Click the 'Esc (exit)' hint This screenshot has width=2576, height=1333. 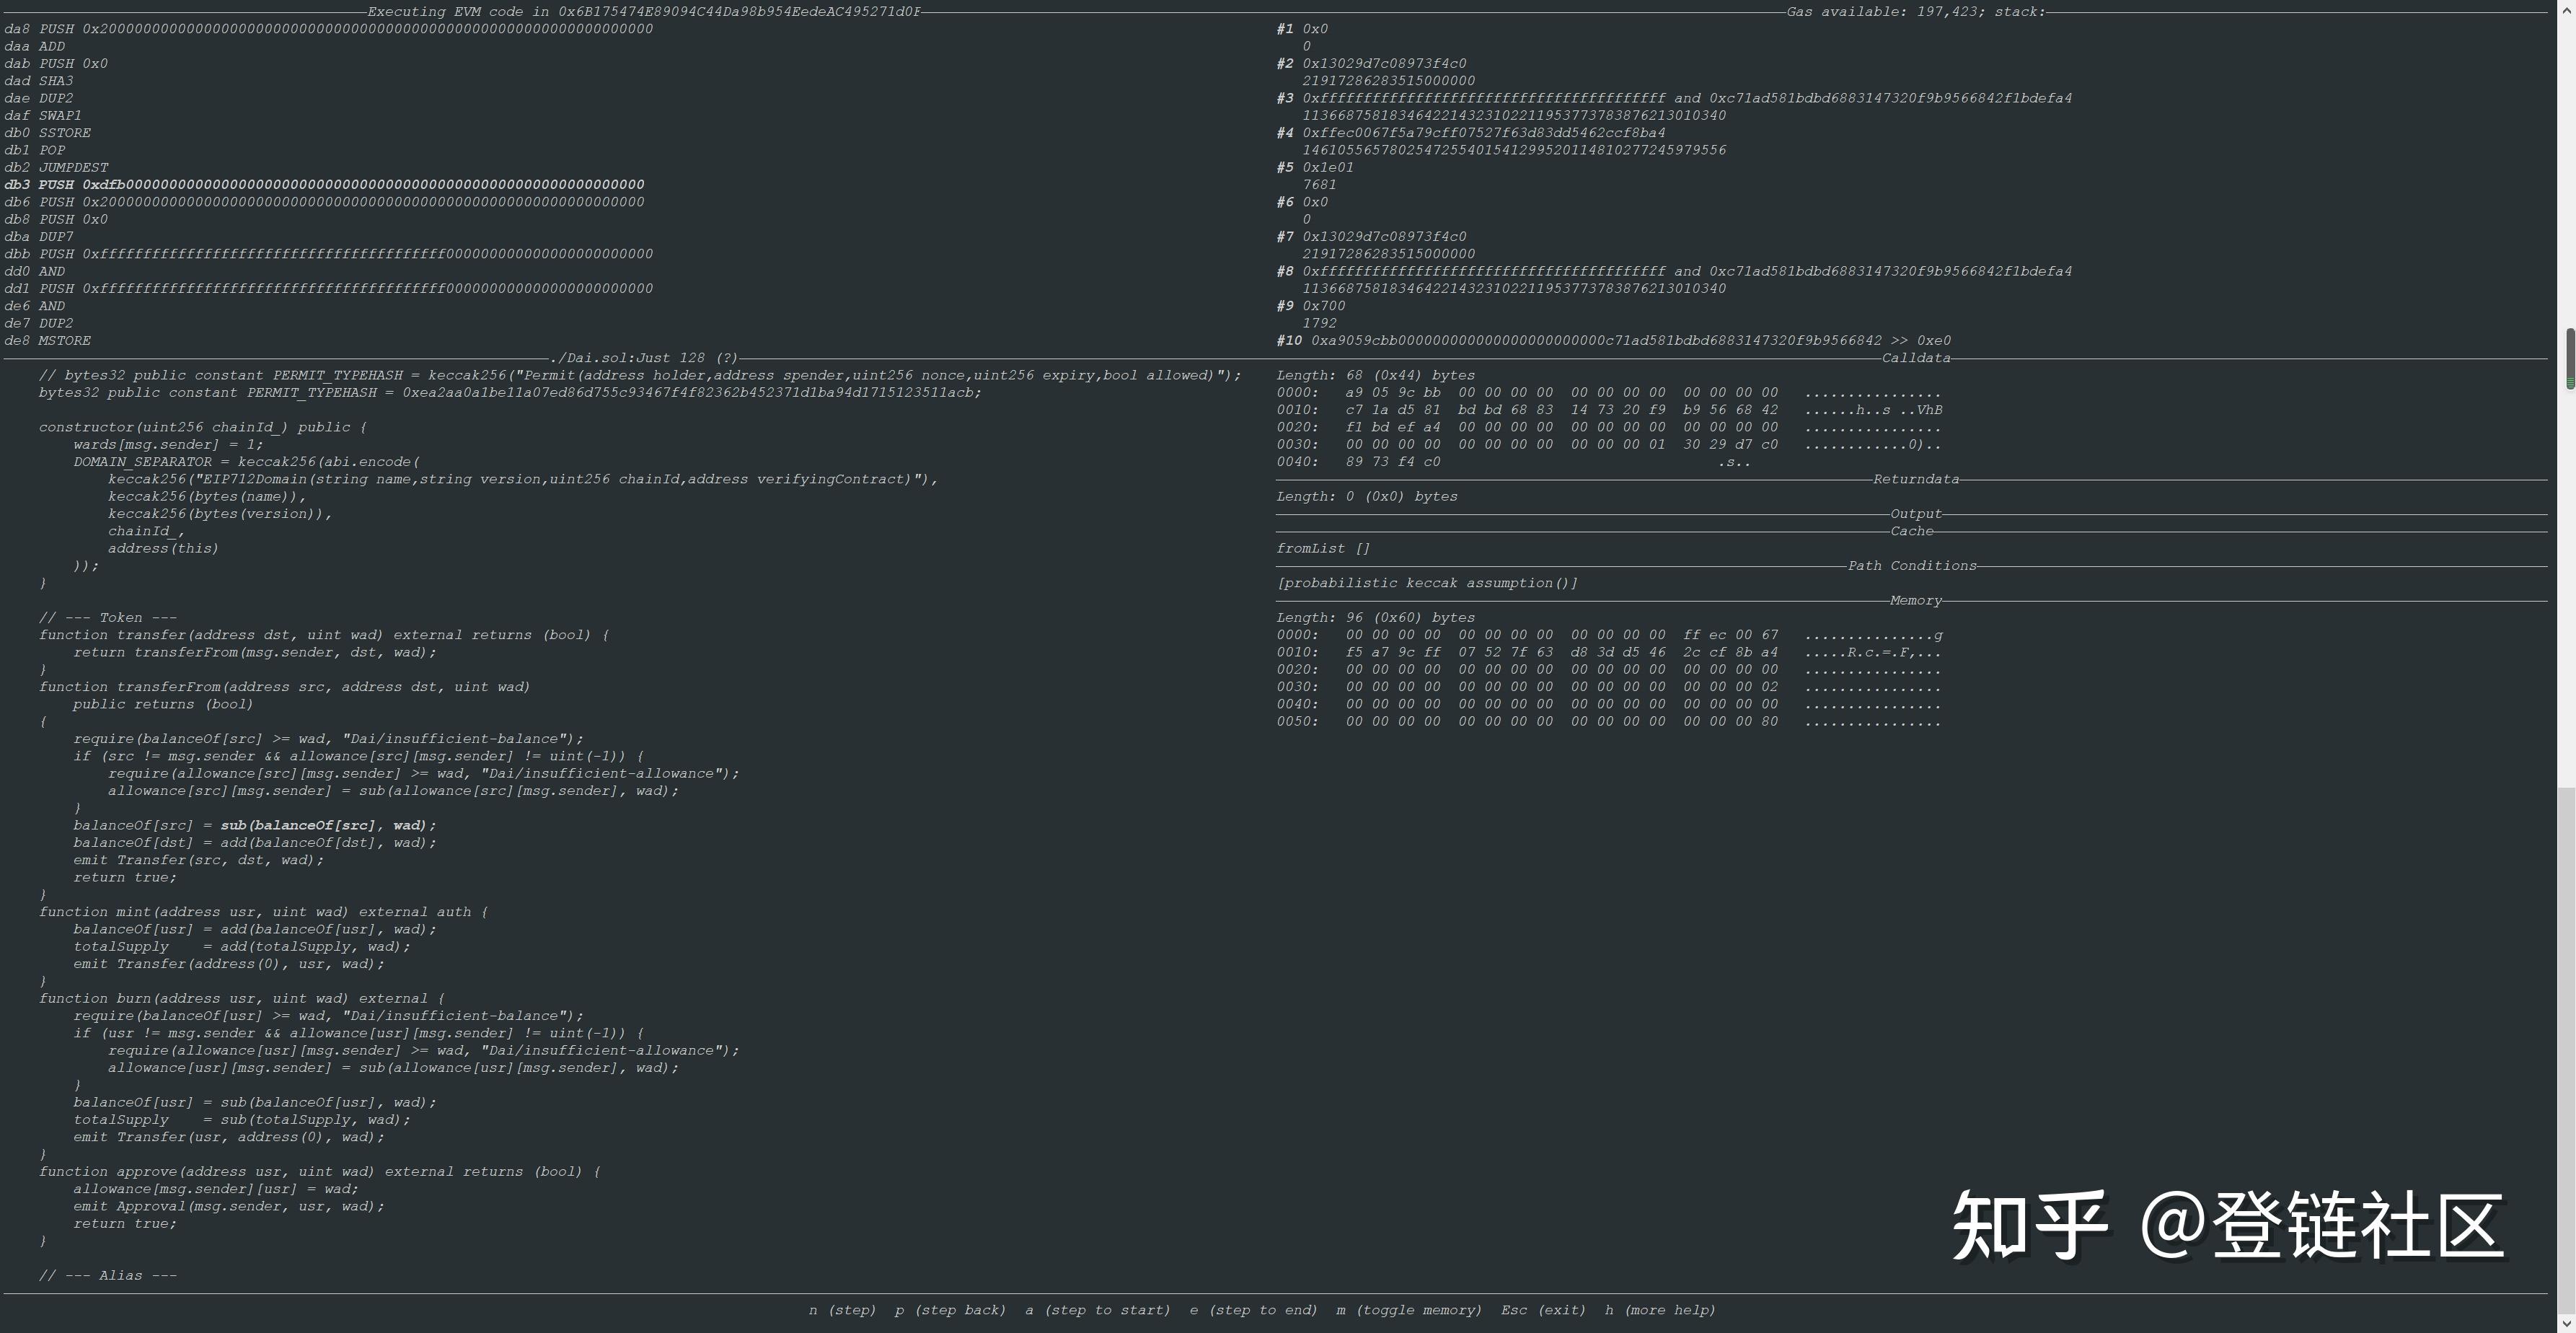(x=1543, y=1310)
